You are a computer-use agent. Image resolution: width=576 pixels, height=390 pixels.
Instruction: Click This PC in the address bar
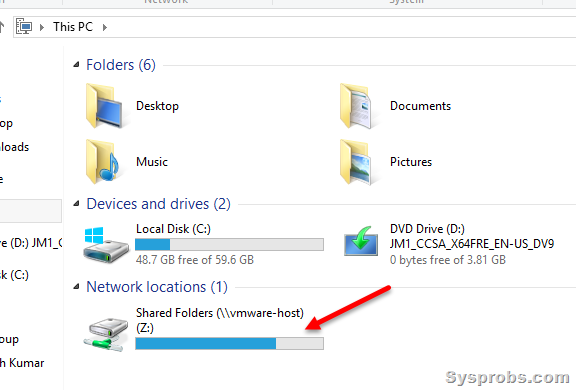(73, 27)
